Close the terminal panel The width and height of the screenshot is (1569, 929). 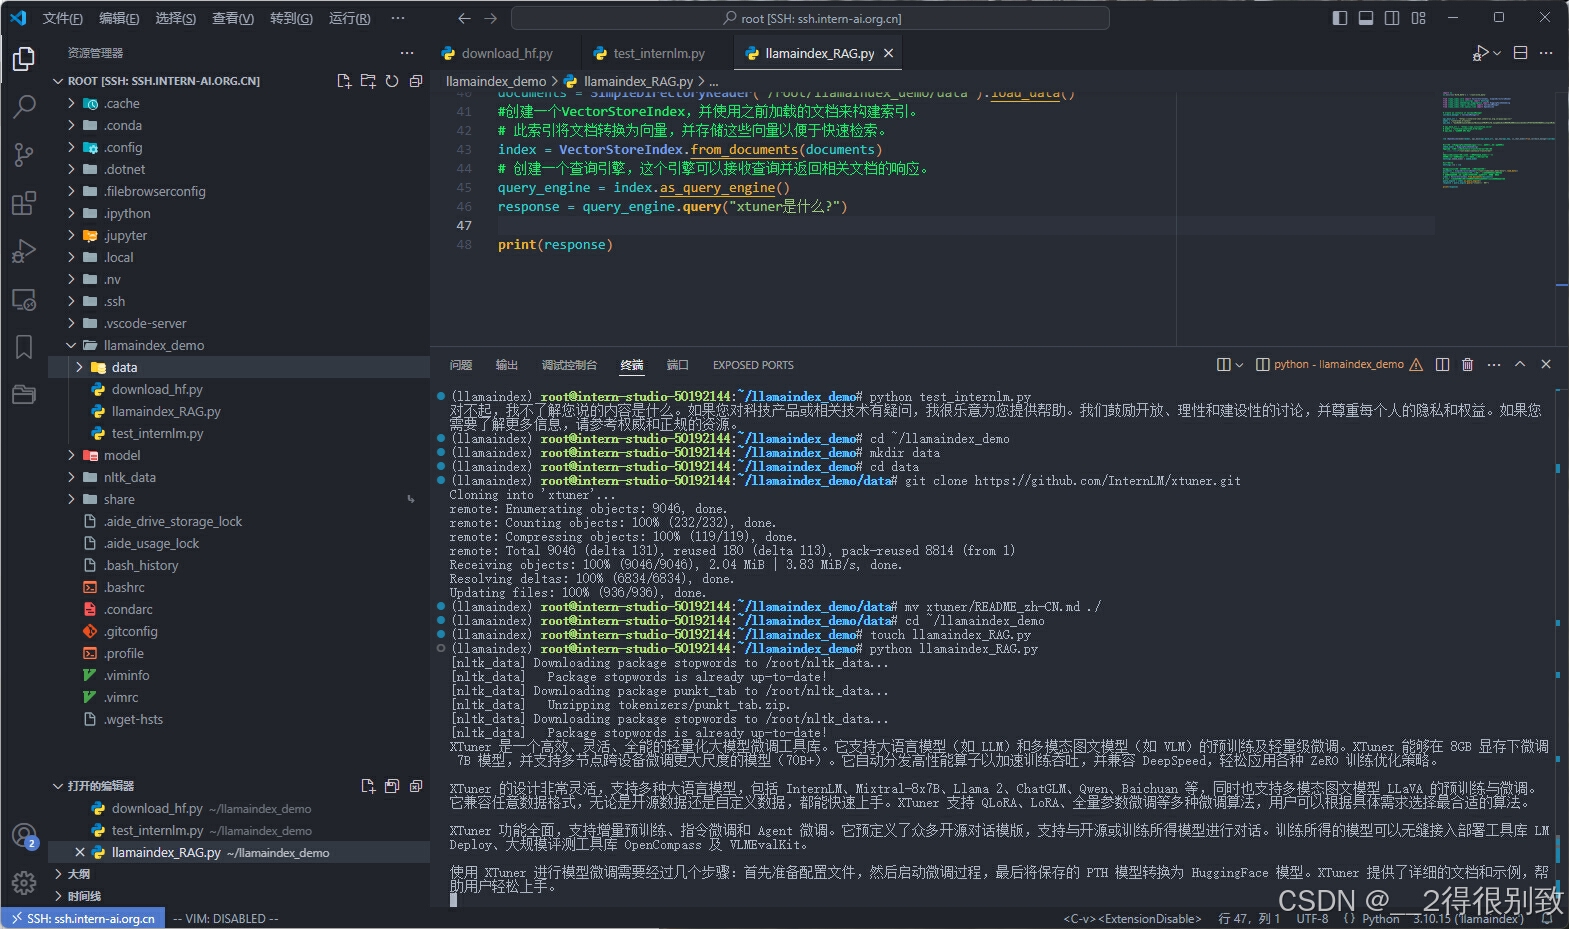point(1546,365)
